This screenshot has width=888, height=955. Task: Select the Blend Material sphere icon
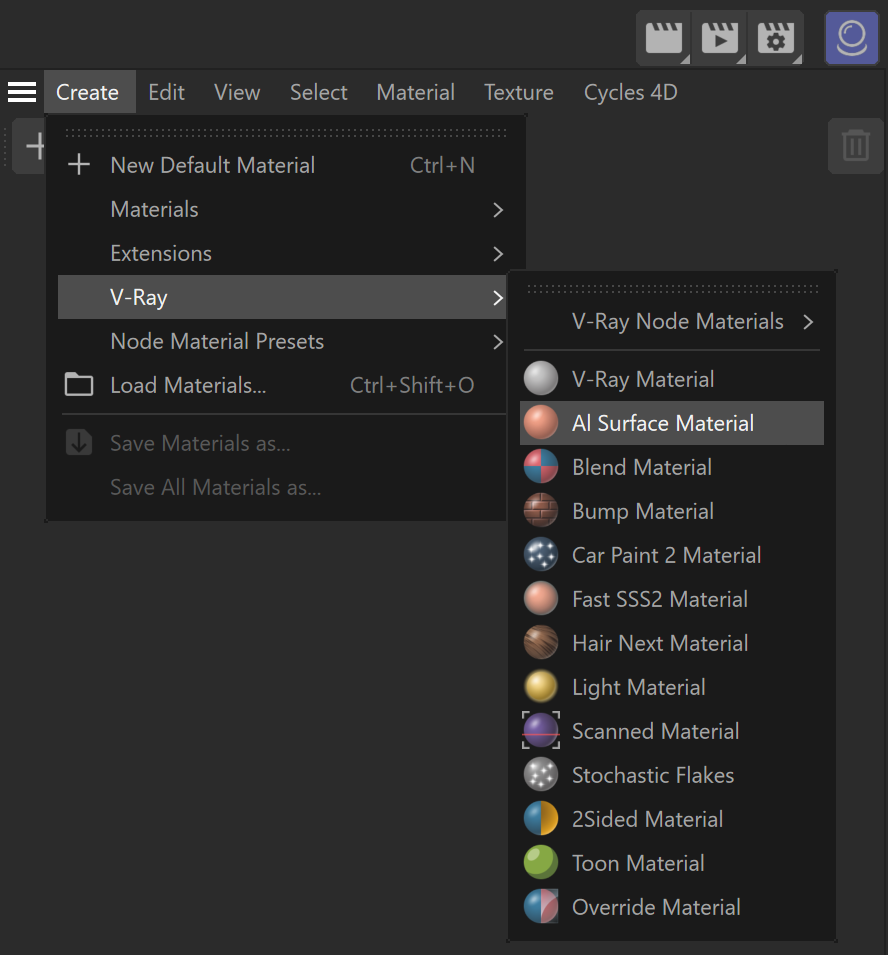[x=541, y=467]
